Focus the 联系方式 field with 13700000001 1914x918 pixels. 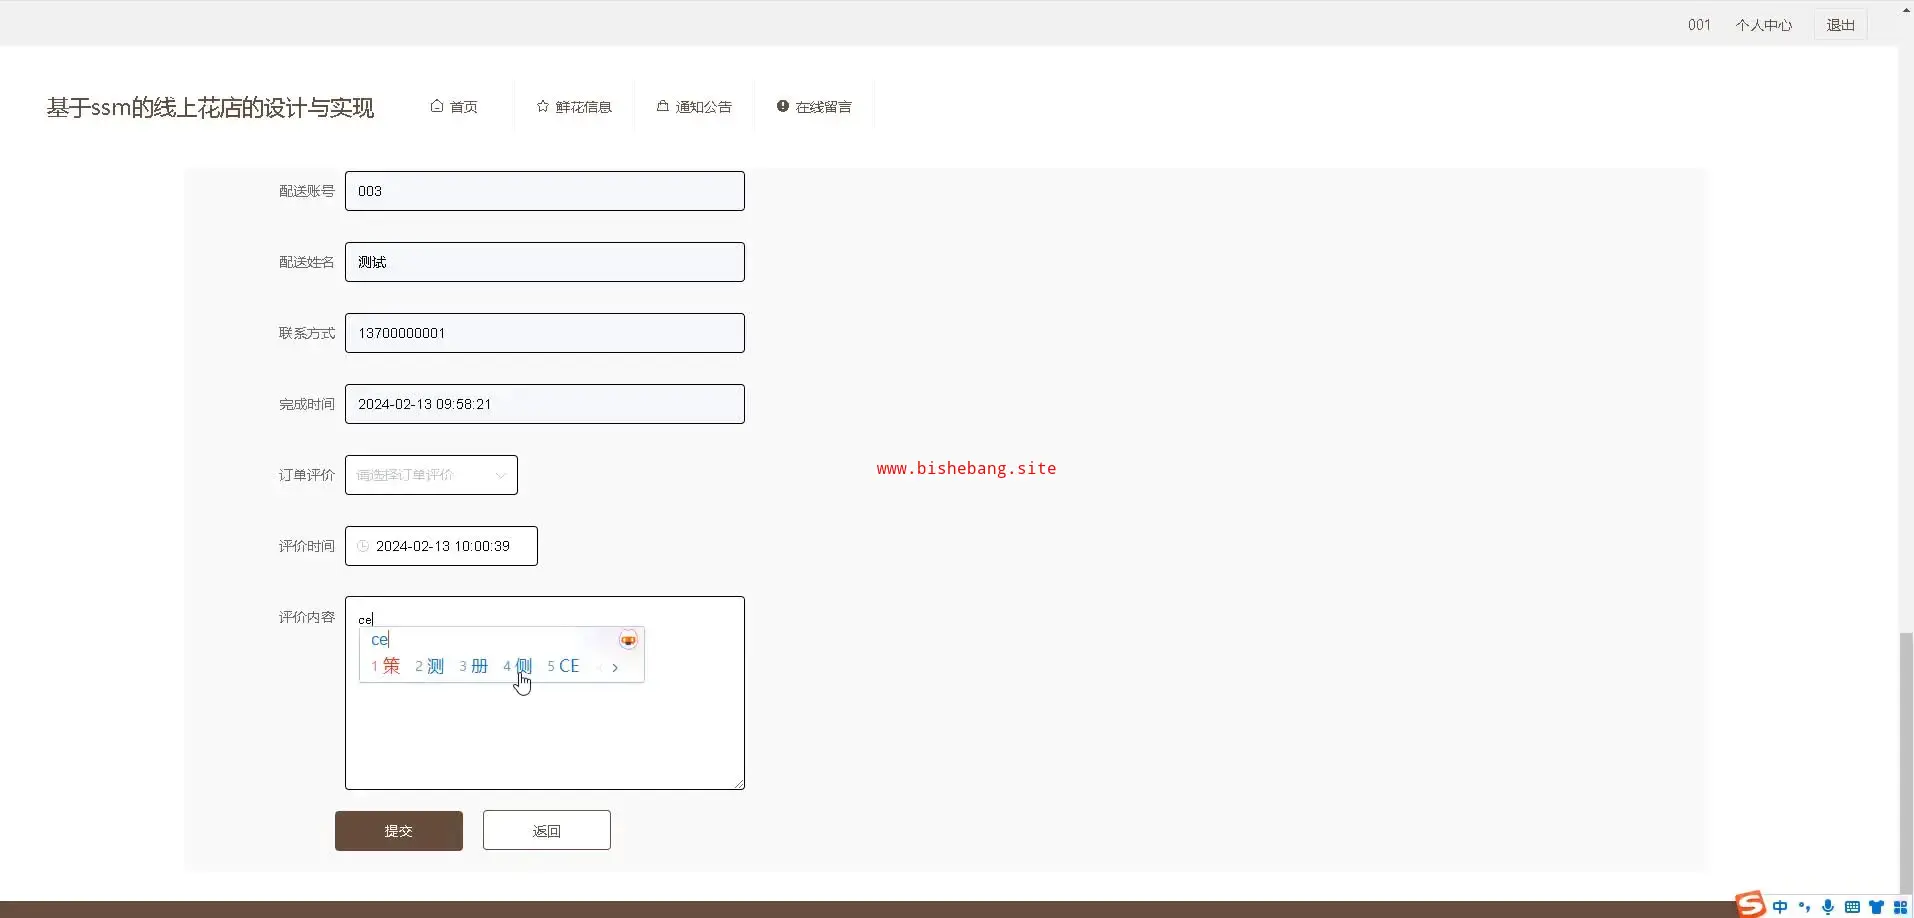[x=545, y=333]
